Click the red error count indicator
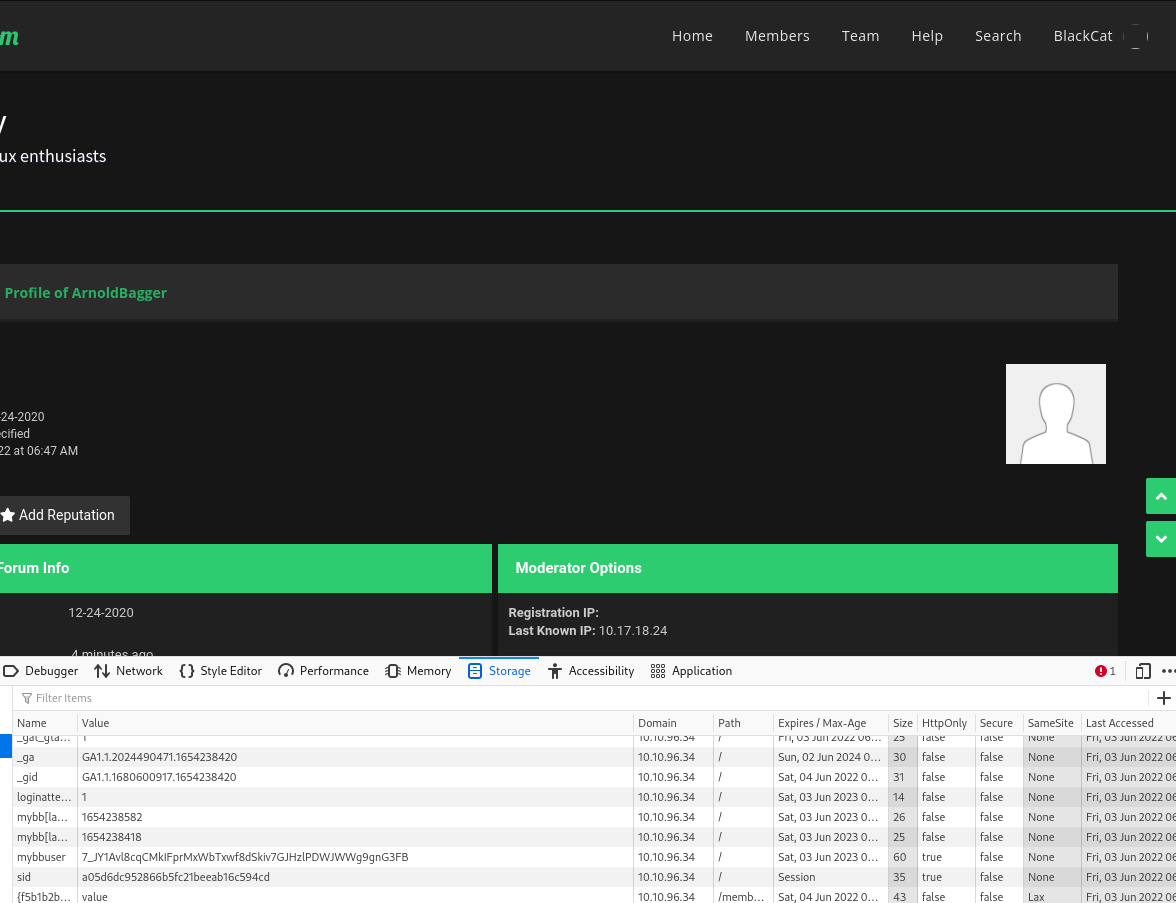 click(x=1105, y=671)
